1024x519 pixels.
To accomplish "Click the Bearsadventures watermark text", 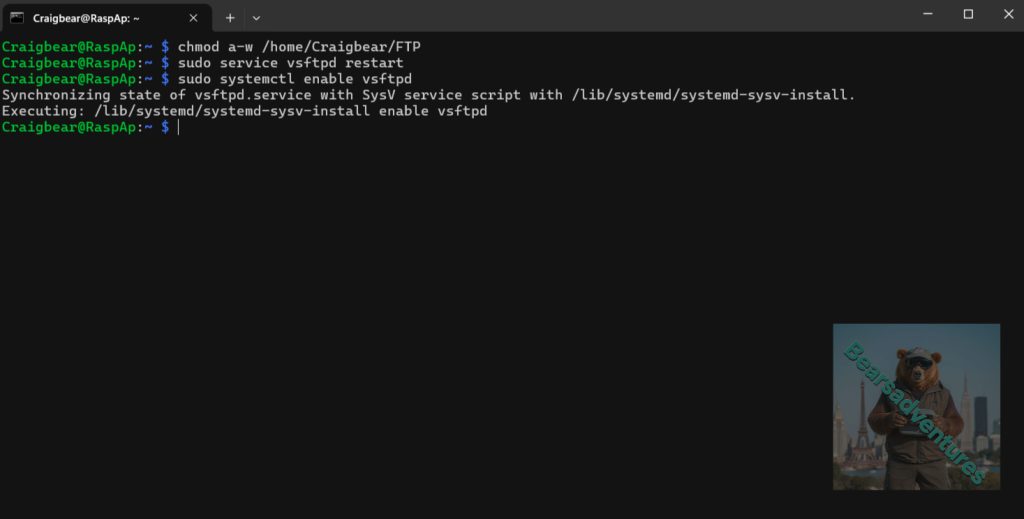I will [914, 412].
